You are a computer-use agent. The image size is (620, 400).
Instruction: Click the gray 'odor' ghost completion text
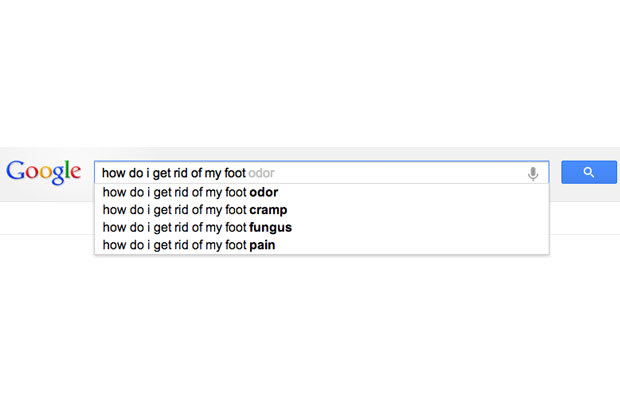(x=261, y=173)
